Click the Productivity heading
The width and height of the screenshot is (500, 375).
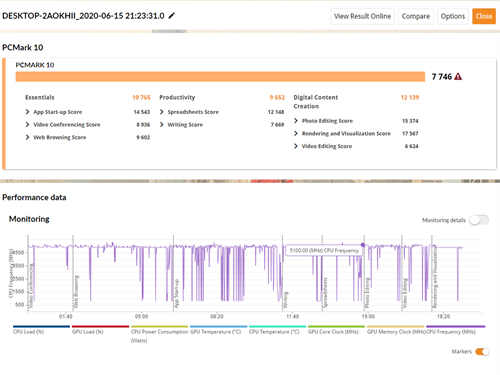point(177,97)
